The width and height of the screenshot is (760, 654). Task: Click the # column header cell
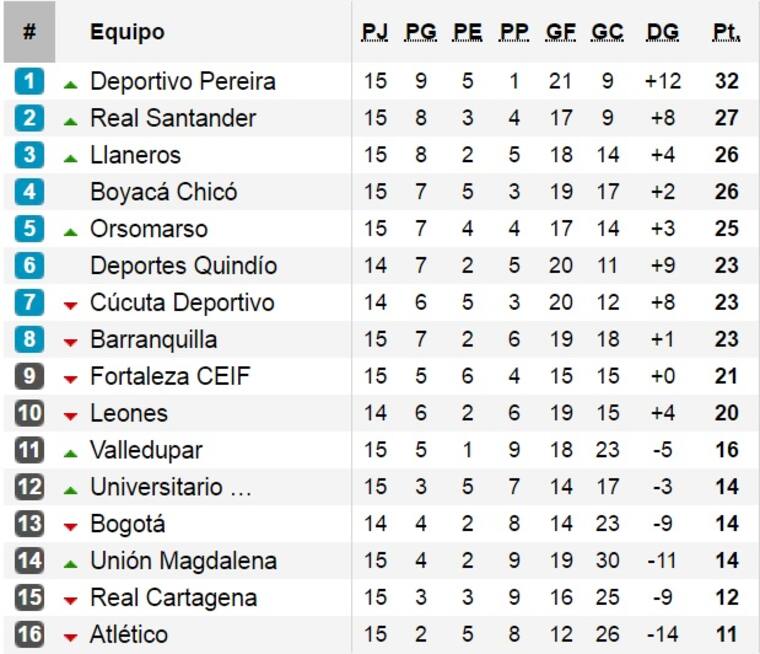pyautogui.click(x=29, y=32)
